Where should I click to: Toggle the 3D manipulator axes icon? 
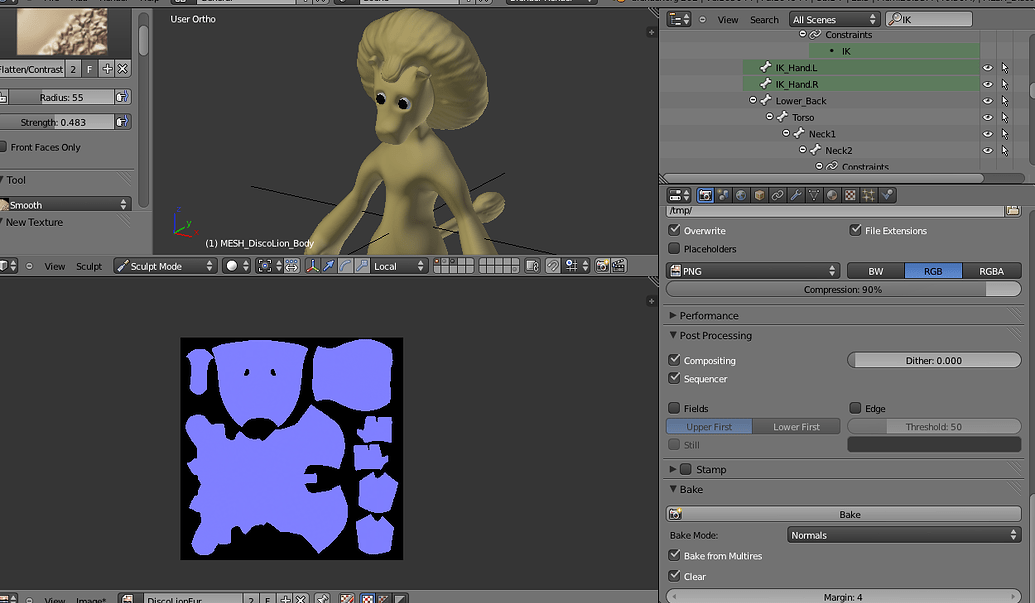click(312, 266)
